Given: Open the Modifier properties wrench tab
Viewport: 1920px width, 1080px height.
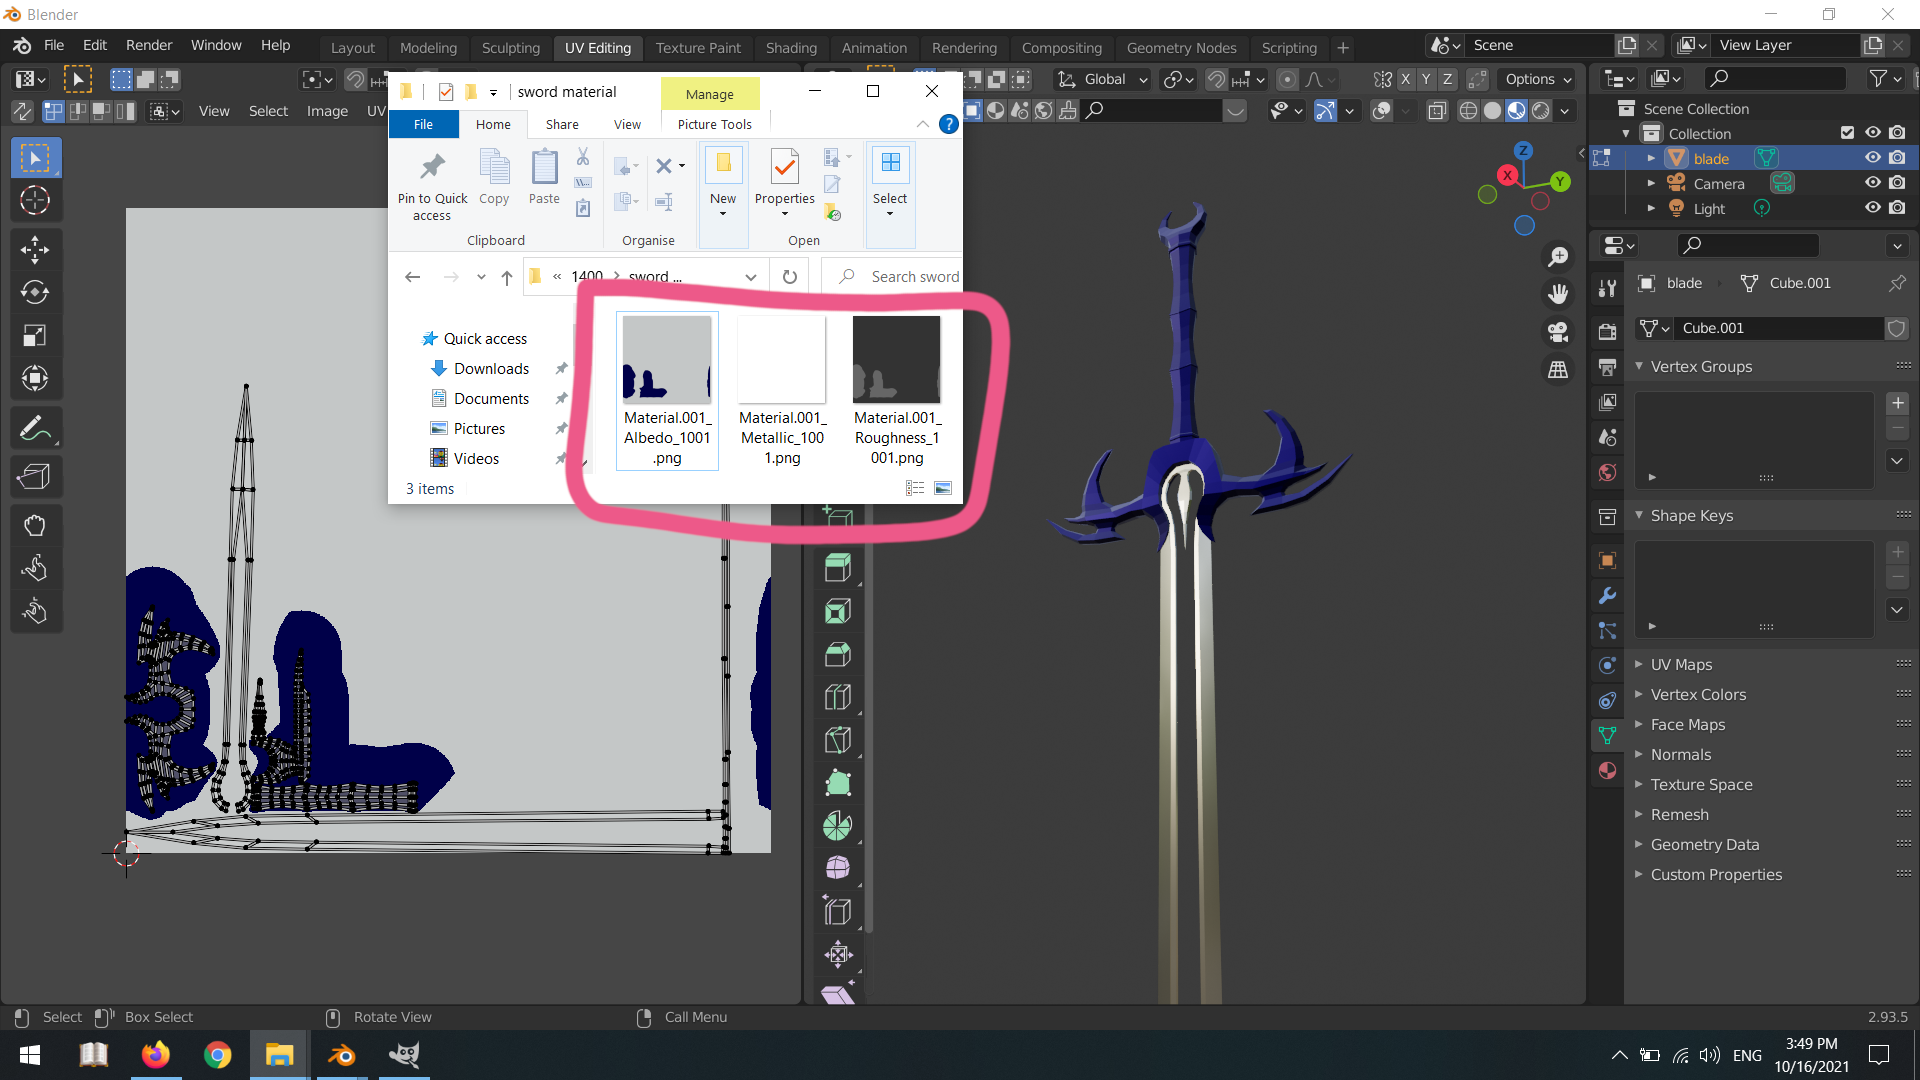Looking at the screenshot, I should tap(1607, 596).
